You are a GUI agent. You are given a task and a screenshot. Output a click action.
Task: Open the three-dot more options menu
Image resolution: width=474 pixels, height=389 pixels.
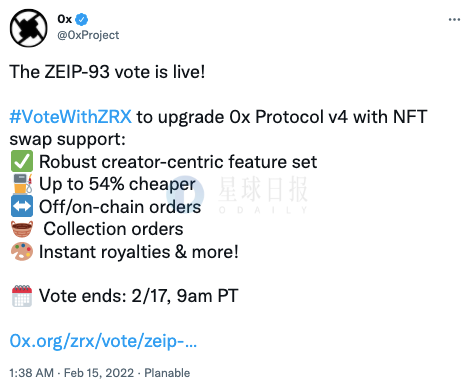point(454,20)
